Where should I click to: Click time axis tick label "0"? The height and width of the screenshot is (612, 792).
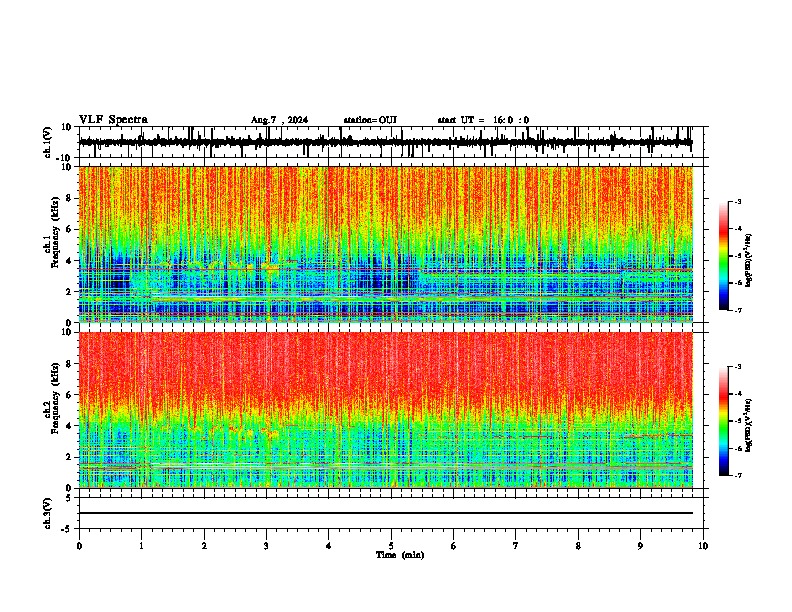pyautogui.click(x=79, y=546)
